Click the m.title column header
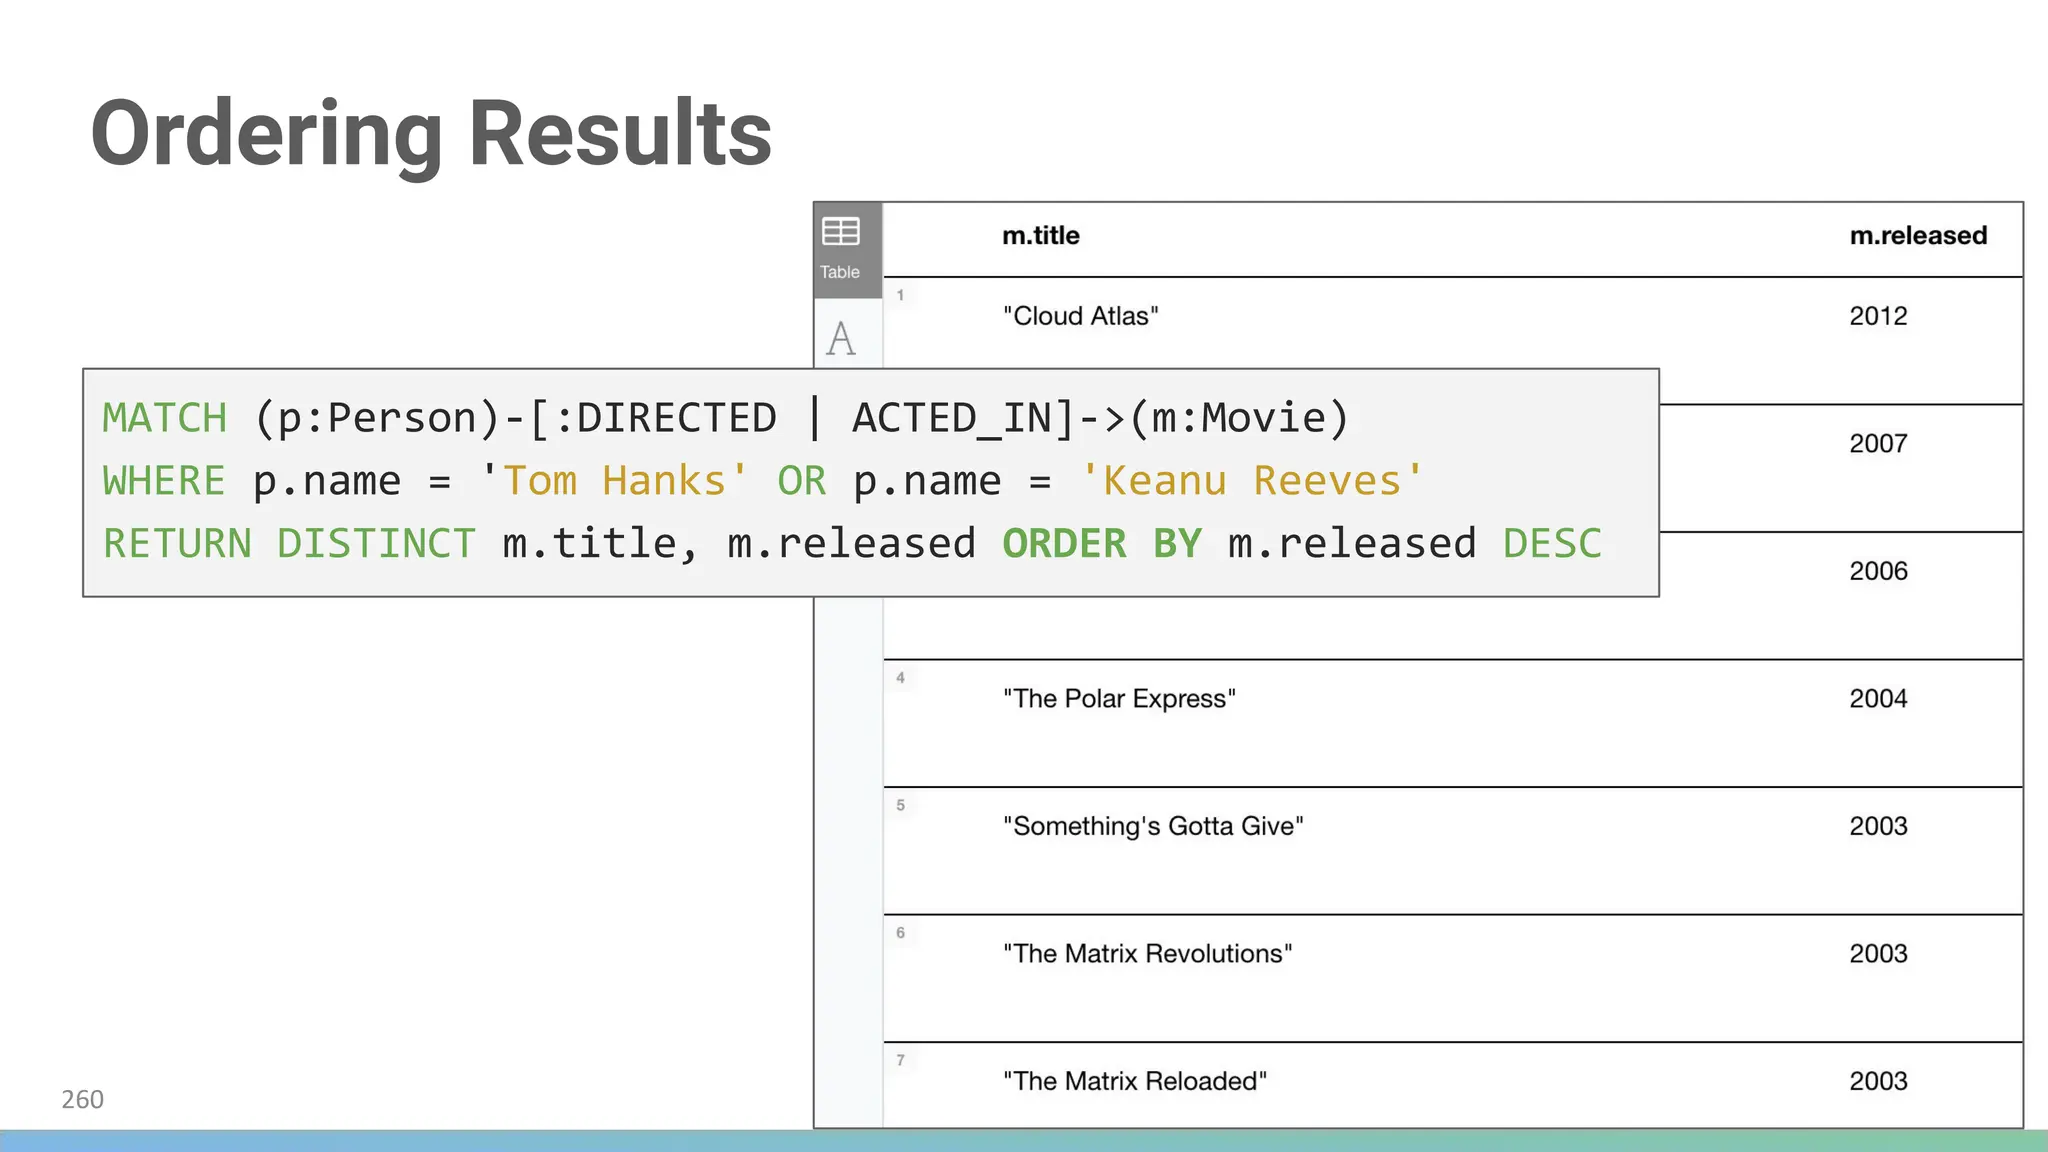The image size is (2048, 1152). (x=1041, y=236)
